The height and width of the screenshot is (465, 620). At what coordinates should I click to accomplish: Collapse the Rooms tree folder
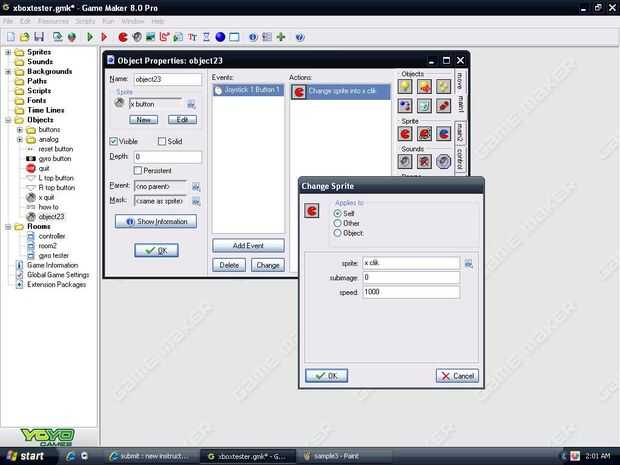pyautogui.click(x=8, y=227)
